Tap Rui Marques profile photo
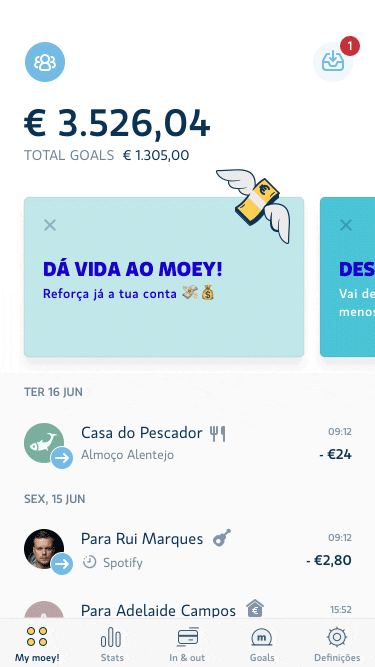 coord(44,549)
